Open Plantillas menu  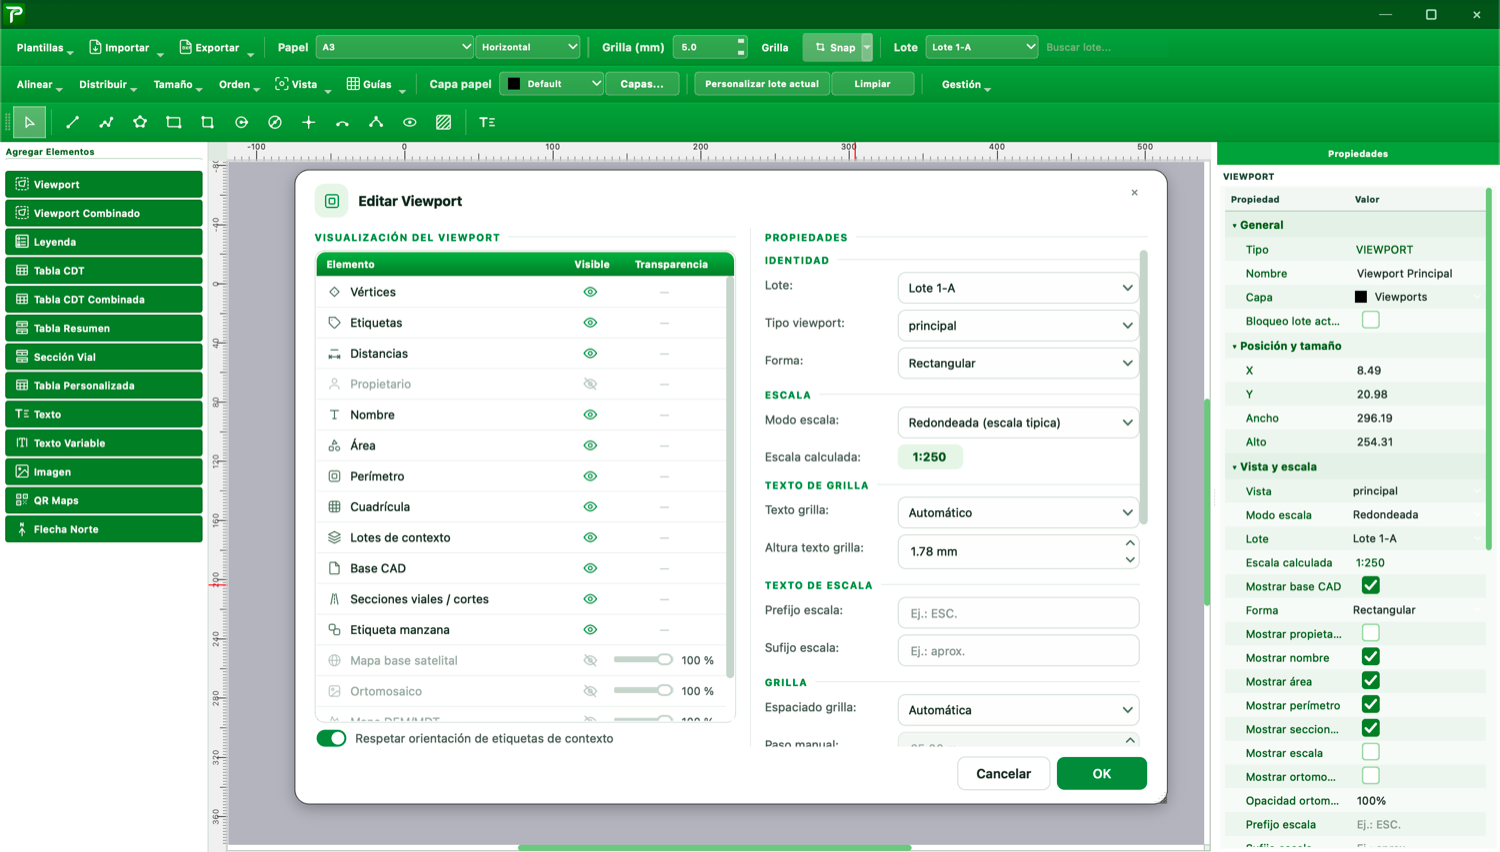[x=44, y=48]
